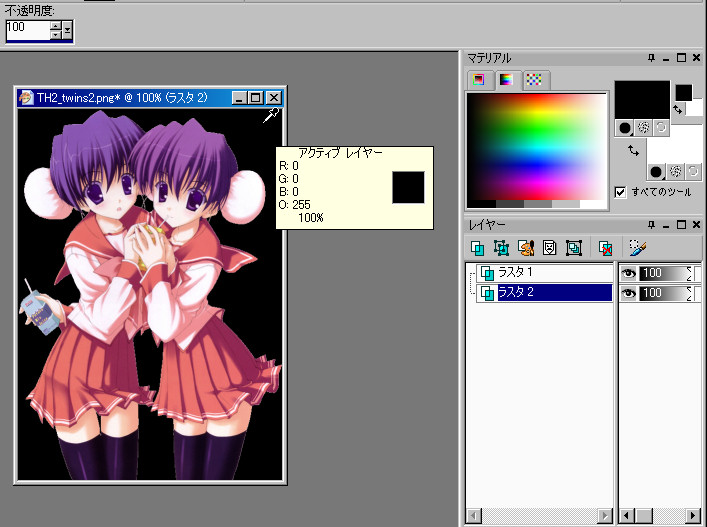Click raster layer icon beside ラスタ 2

pos(487,293)
